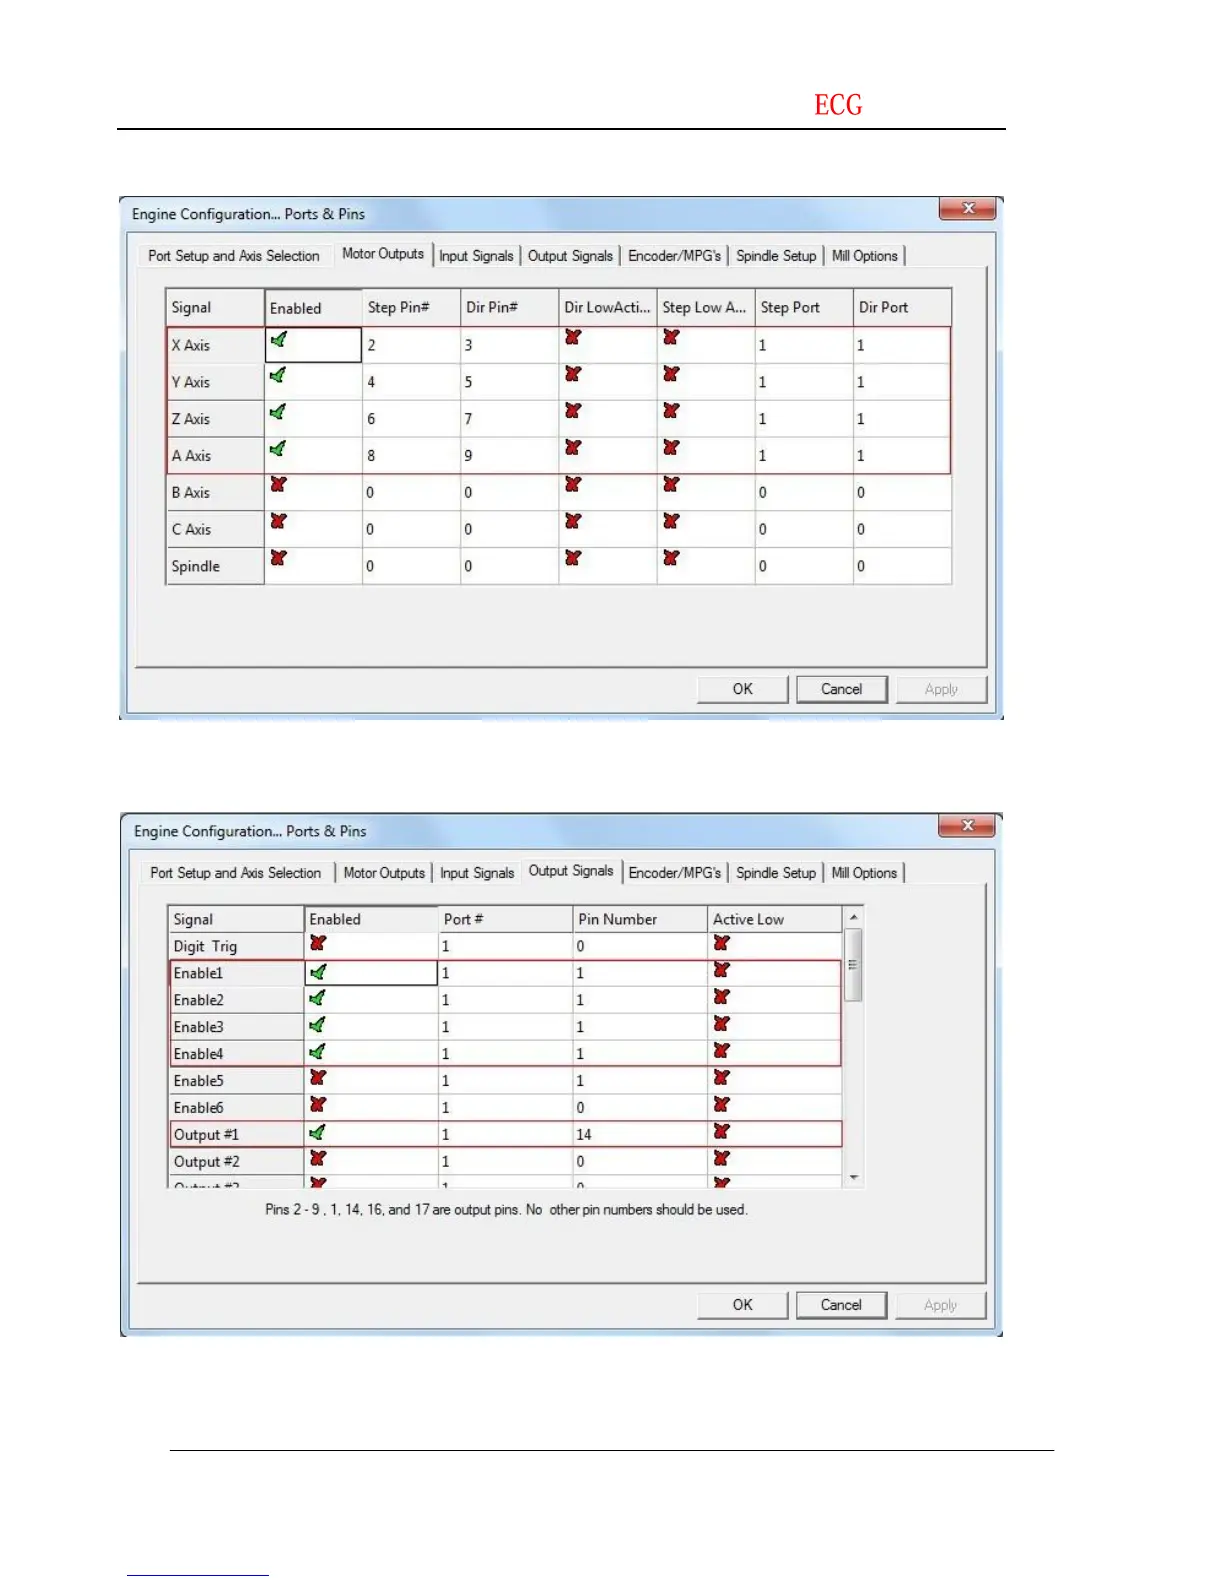Enable the Spindle motor output cross

coord(278,557)
